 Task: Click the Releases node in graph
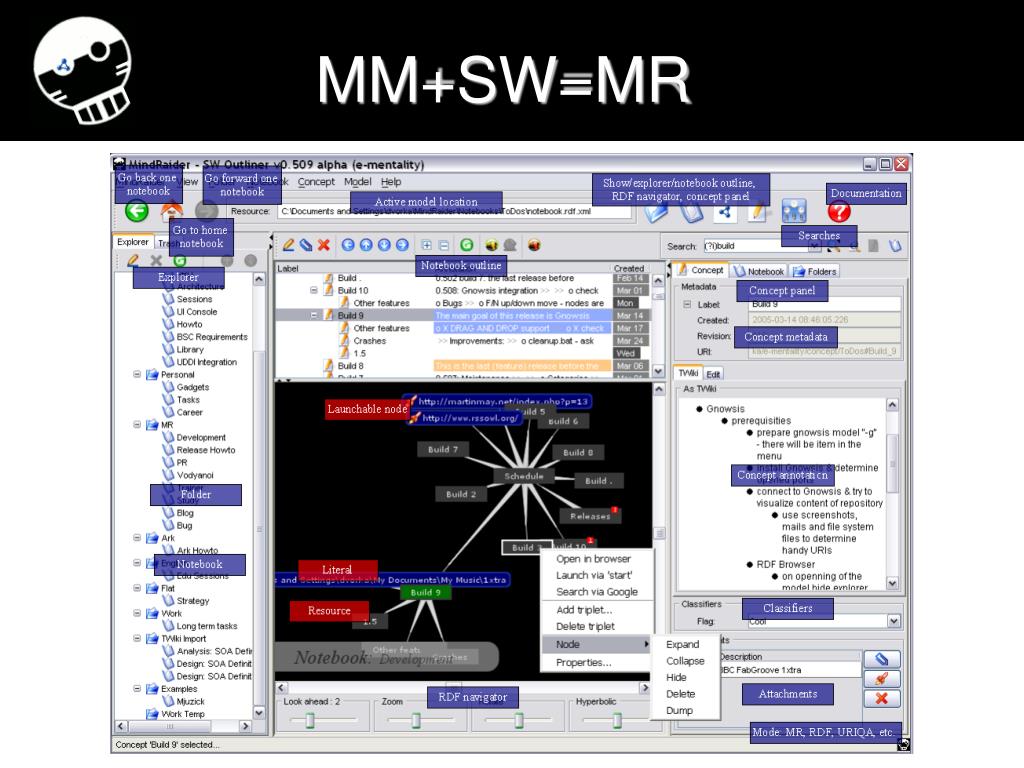pyautogui.click(x=590, y=516)
